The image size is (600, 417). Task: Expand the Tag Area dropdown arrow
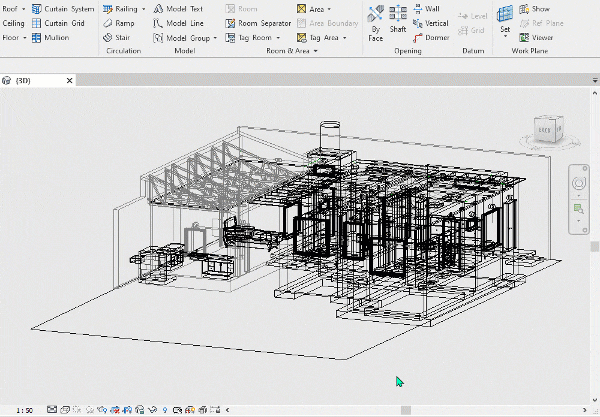tap(344, 38)
